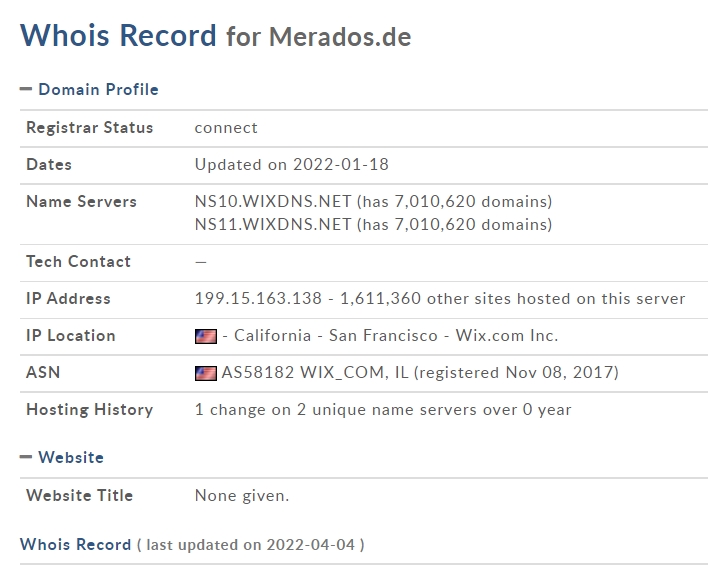Click the Registrar Status connect value
The image size is (708, 565).
[226, 128]
